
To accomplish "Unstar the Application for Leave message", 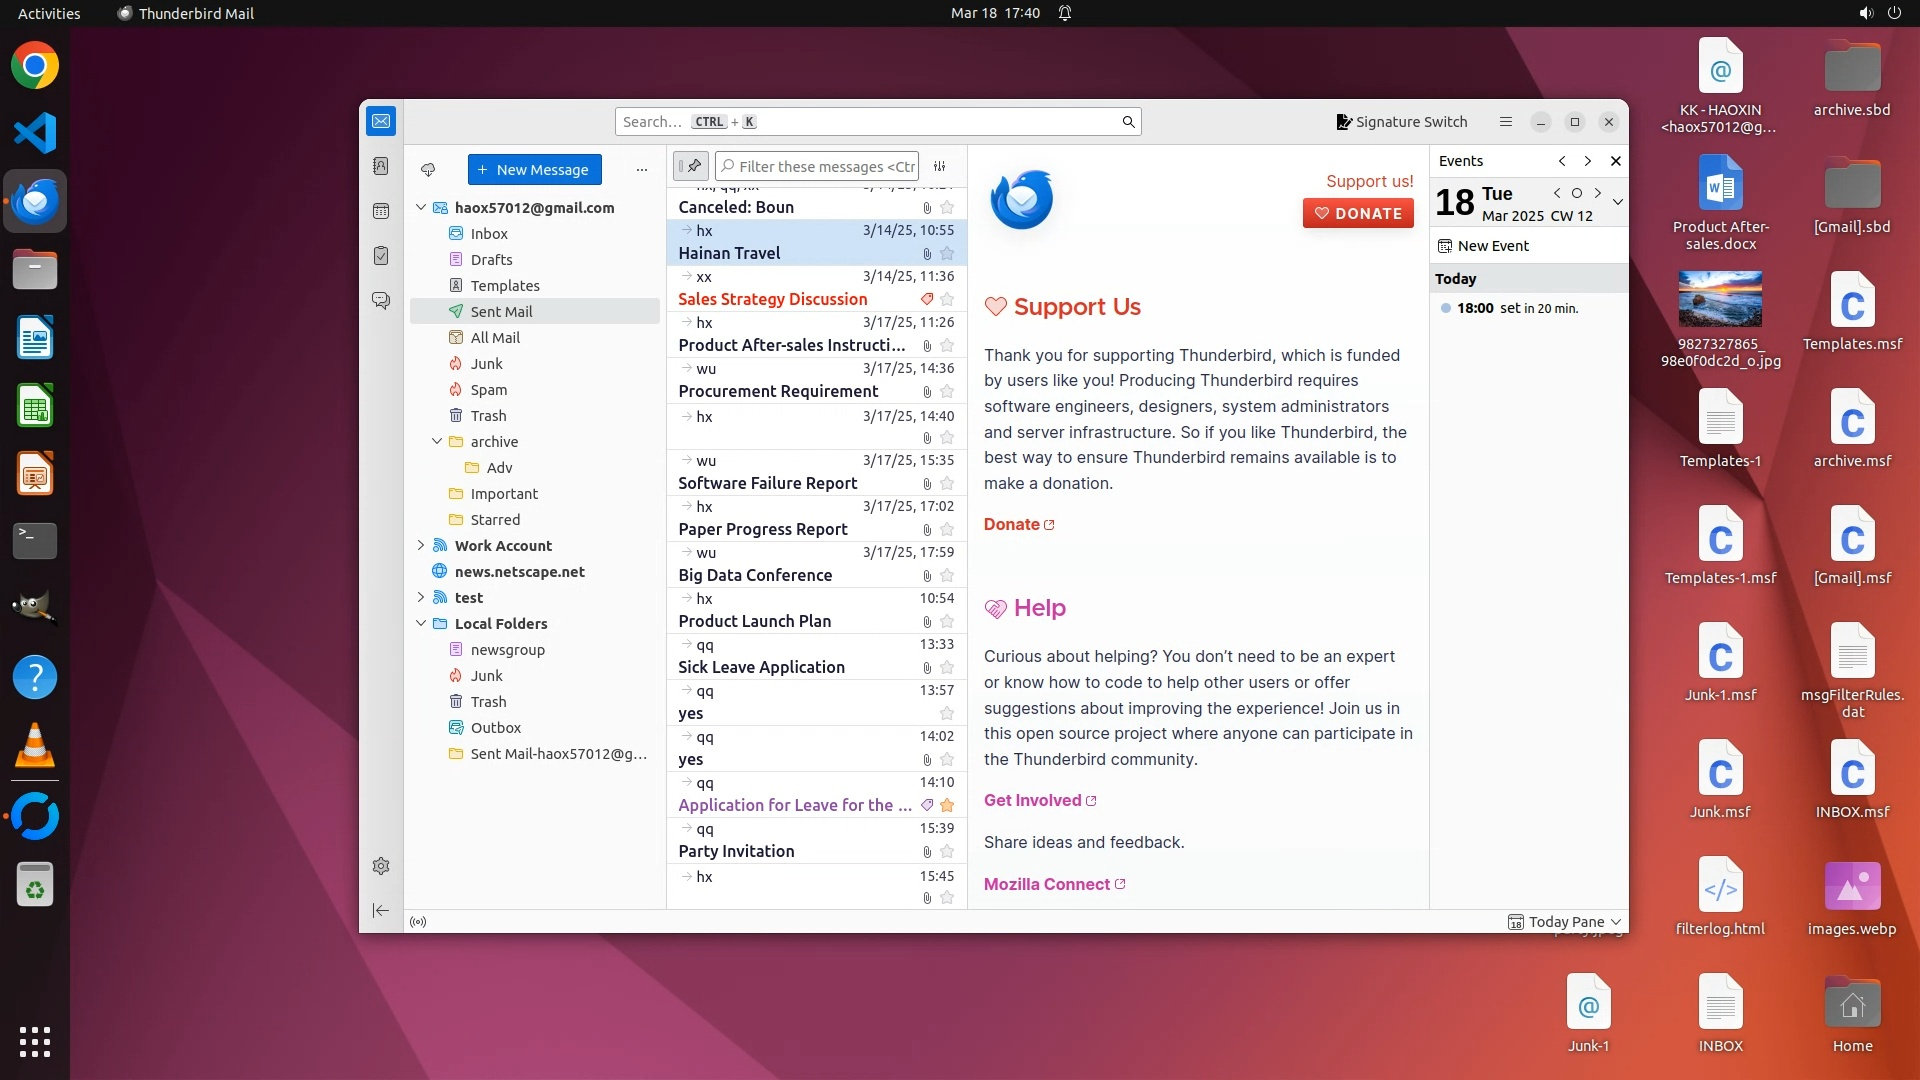I will [947, 806].
